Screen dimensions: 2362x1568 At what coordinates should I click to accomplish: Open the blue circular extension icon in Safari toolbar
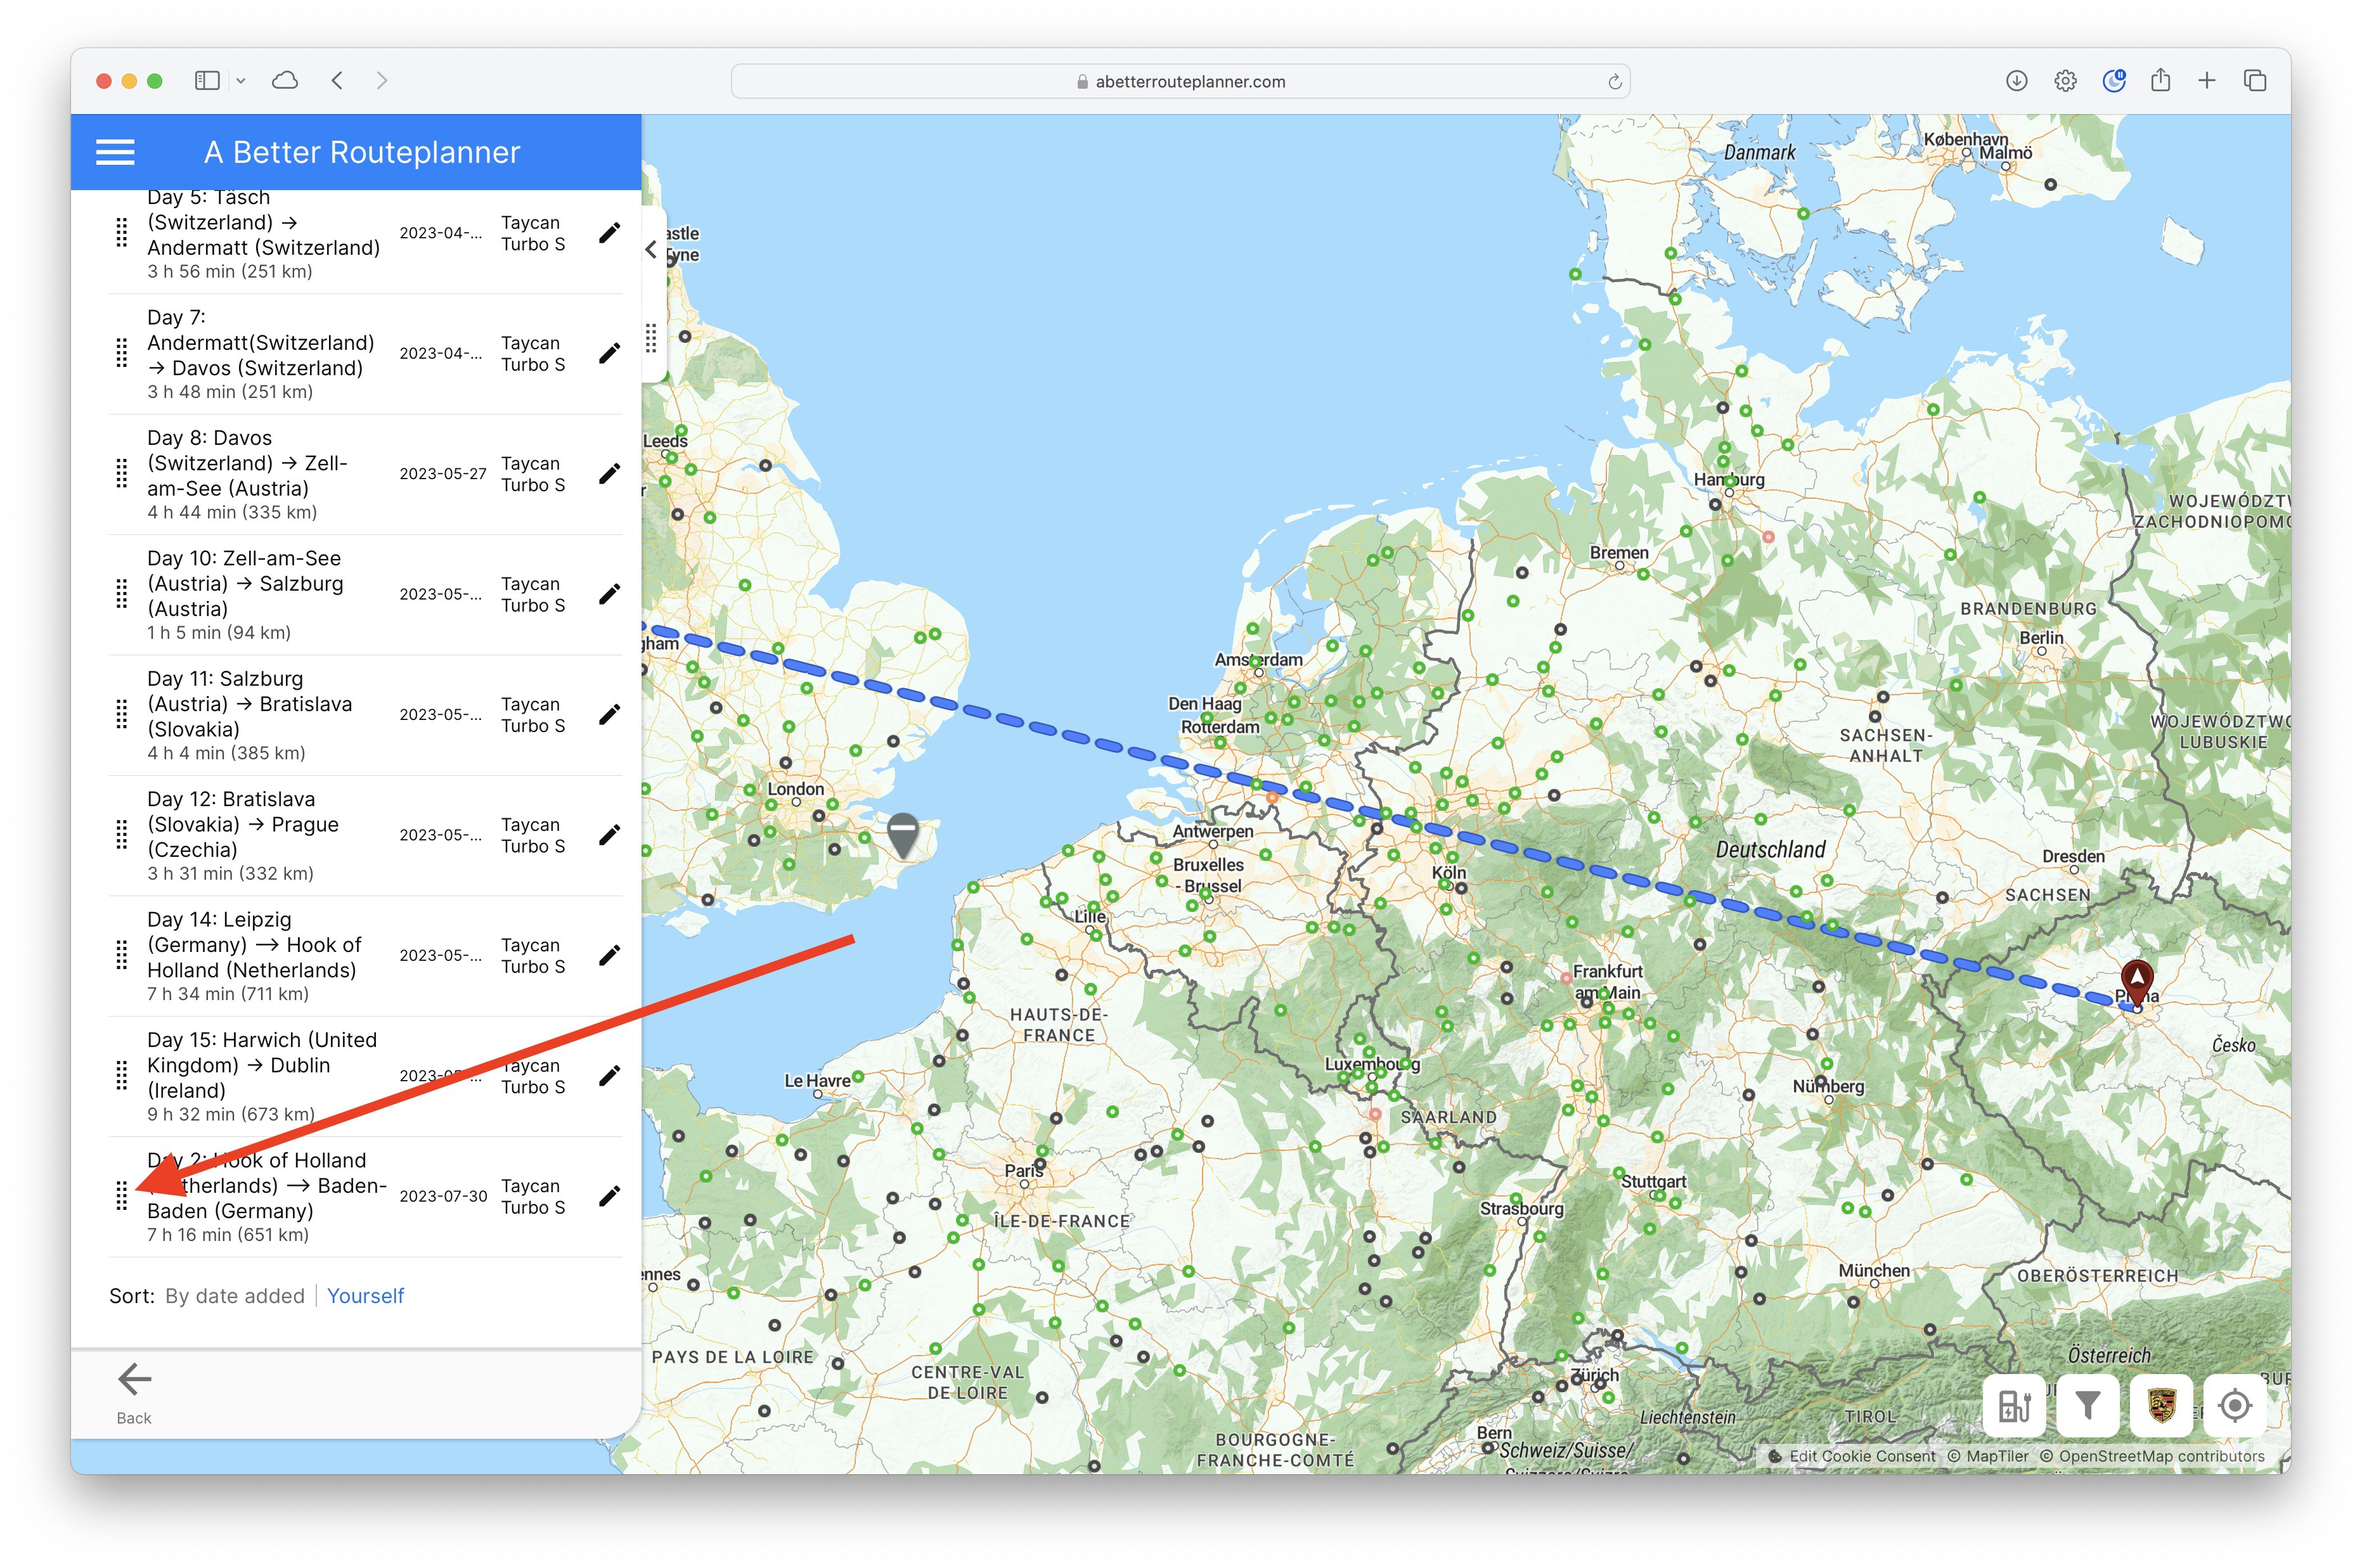2114,81
